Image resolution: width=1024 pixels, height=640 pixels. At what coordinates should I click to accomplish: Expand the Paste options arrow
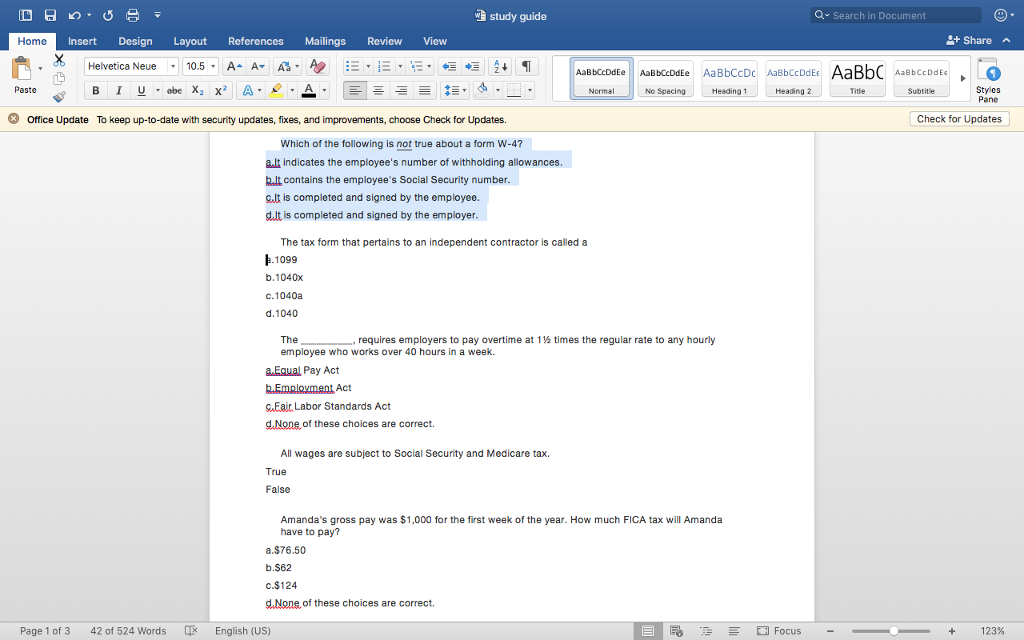tap(40, 69)
